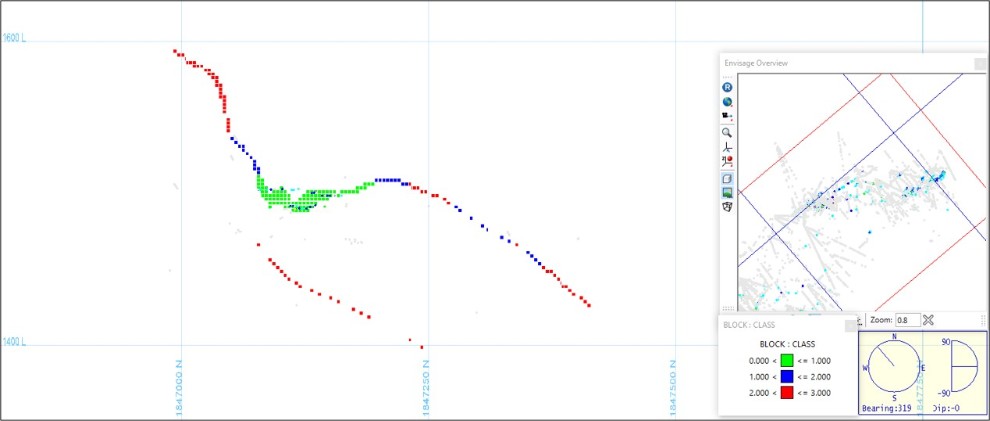The width and height of the screenshot is (990, 421).
Task: Click the axes orientation icon
Action: pyautogui.click(x=727, y=147)
